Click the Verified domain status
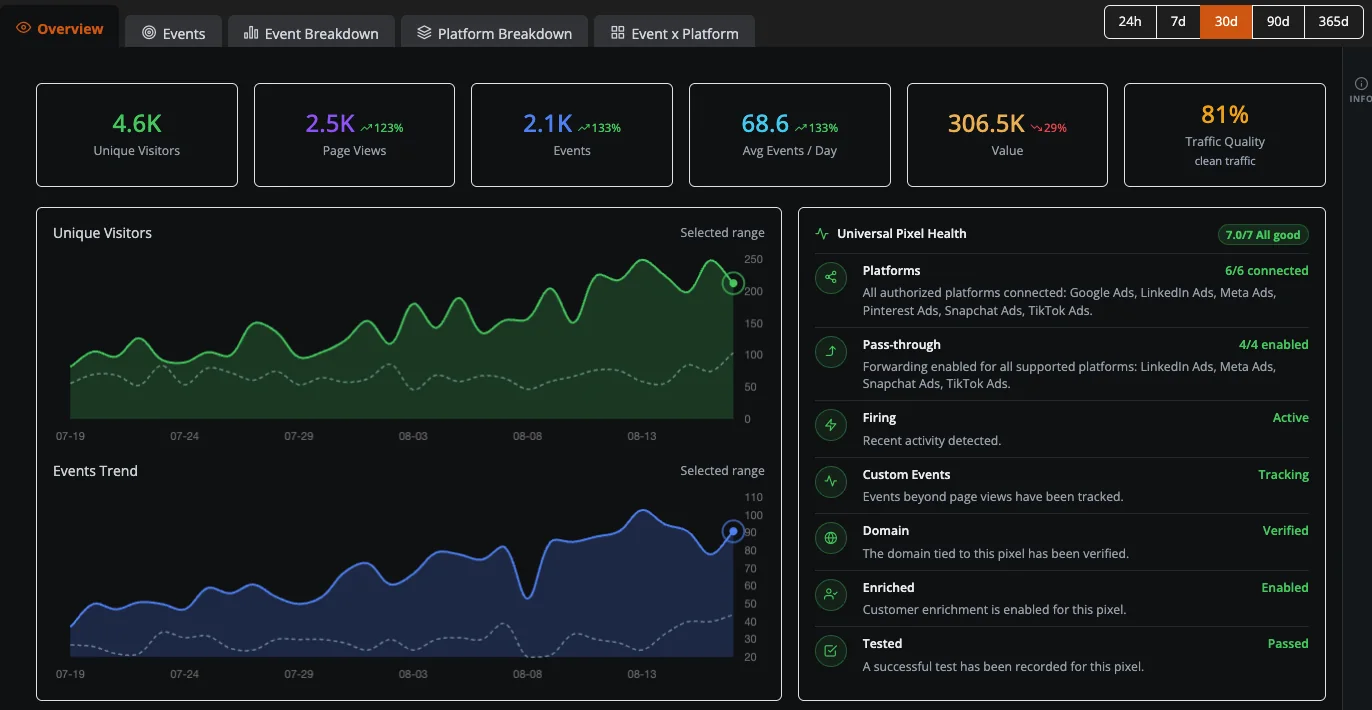Image resolution: width=1372 pixels, height=710 pixels. 1285,531
